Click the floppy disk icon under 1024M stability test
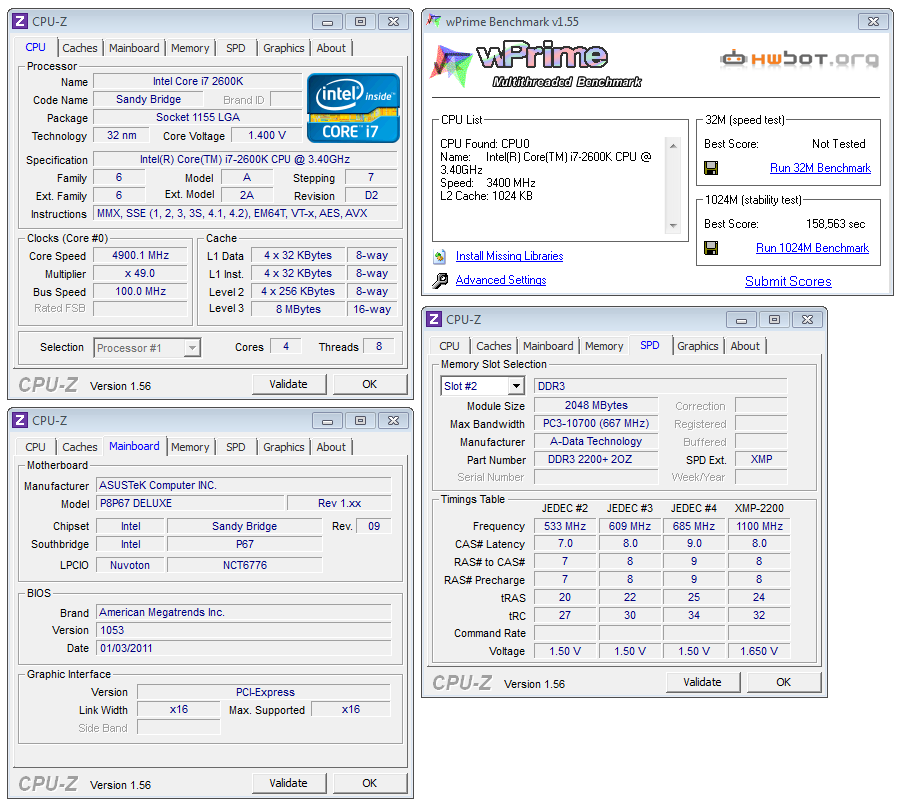This screenshot has width=901, height=808. (711, 248)
